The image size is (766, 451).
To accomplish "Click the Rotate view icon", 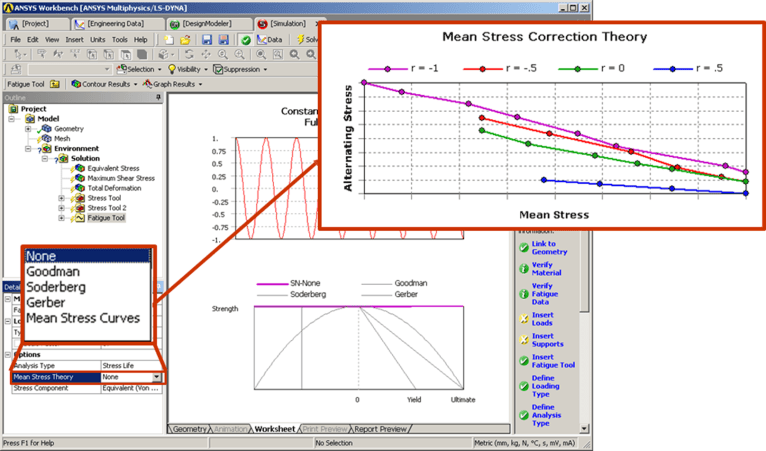I will coord(189,54).
